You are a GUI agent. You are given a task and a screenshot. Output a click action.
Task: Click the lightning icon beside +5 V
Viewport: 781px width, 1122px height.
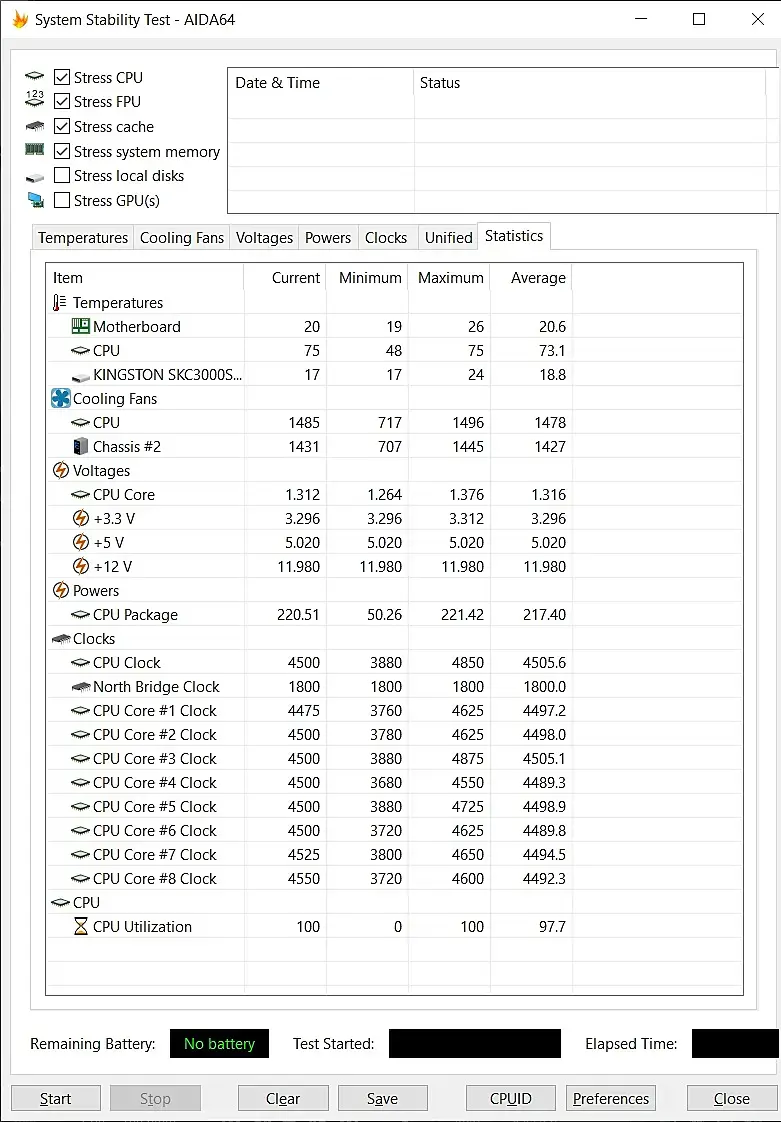coord(81,542)
